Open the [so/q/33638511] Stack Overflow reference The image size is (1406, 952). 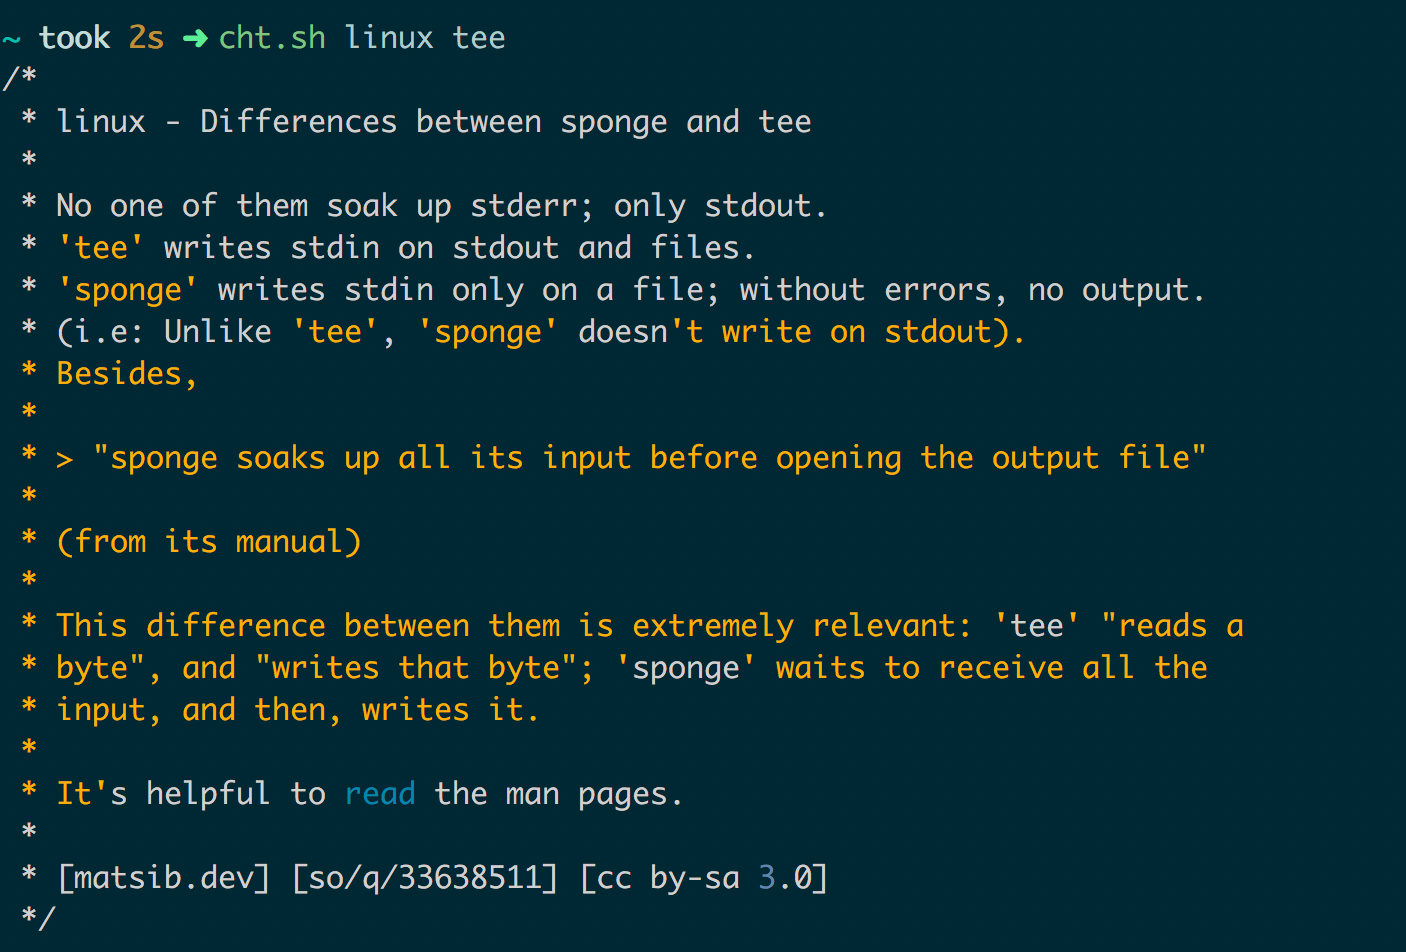tap(425, 878)
